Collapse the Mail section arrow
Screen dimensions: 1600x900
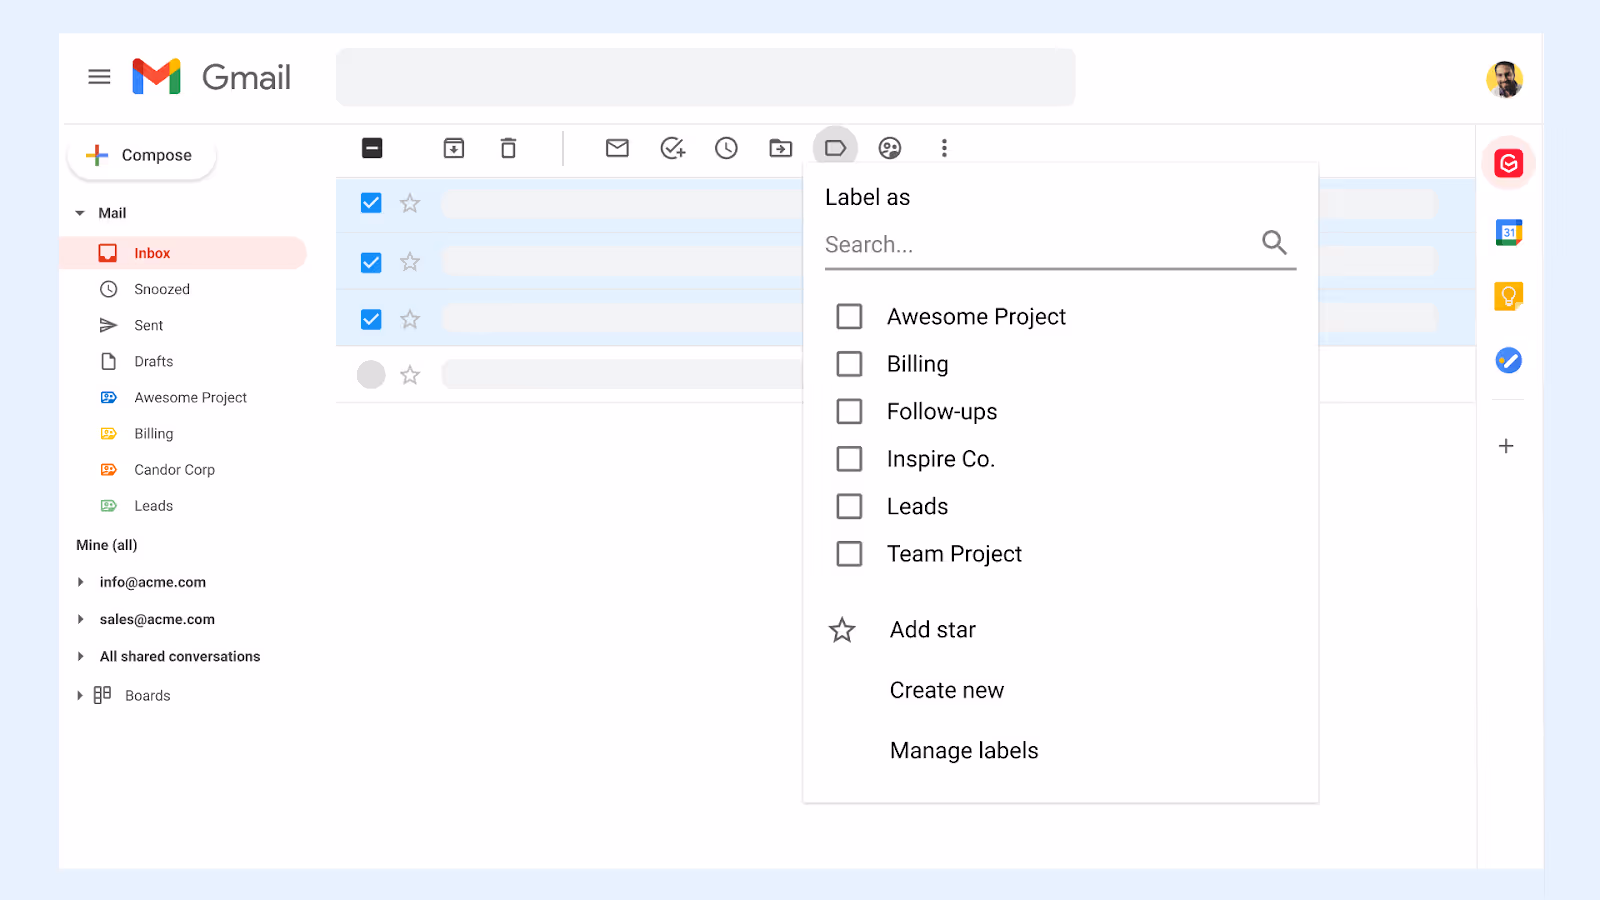coord(80,213)
